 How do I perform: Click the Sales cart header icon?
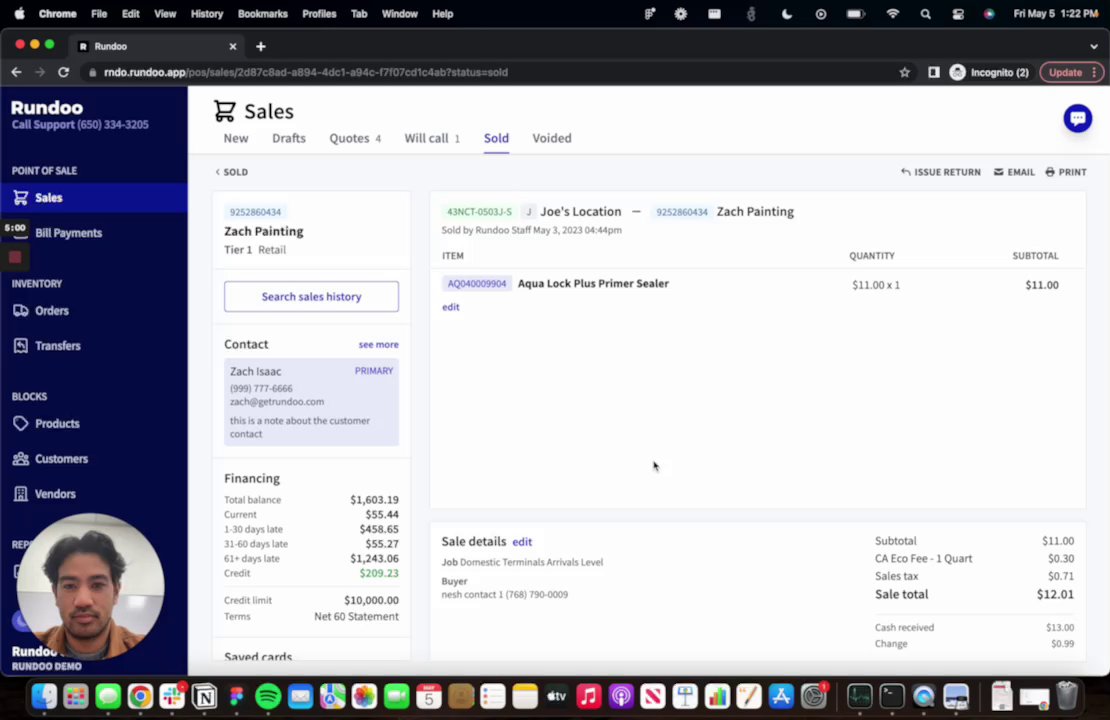(x=224, y=111)
